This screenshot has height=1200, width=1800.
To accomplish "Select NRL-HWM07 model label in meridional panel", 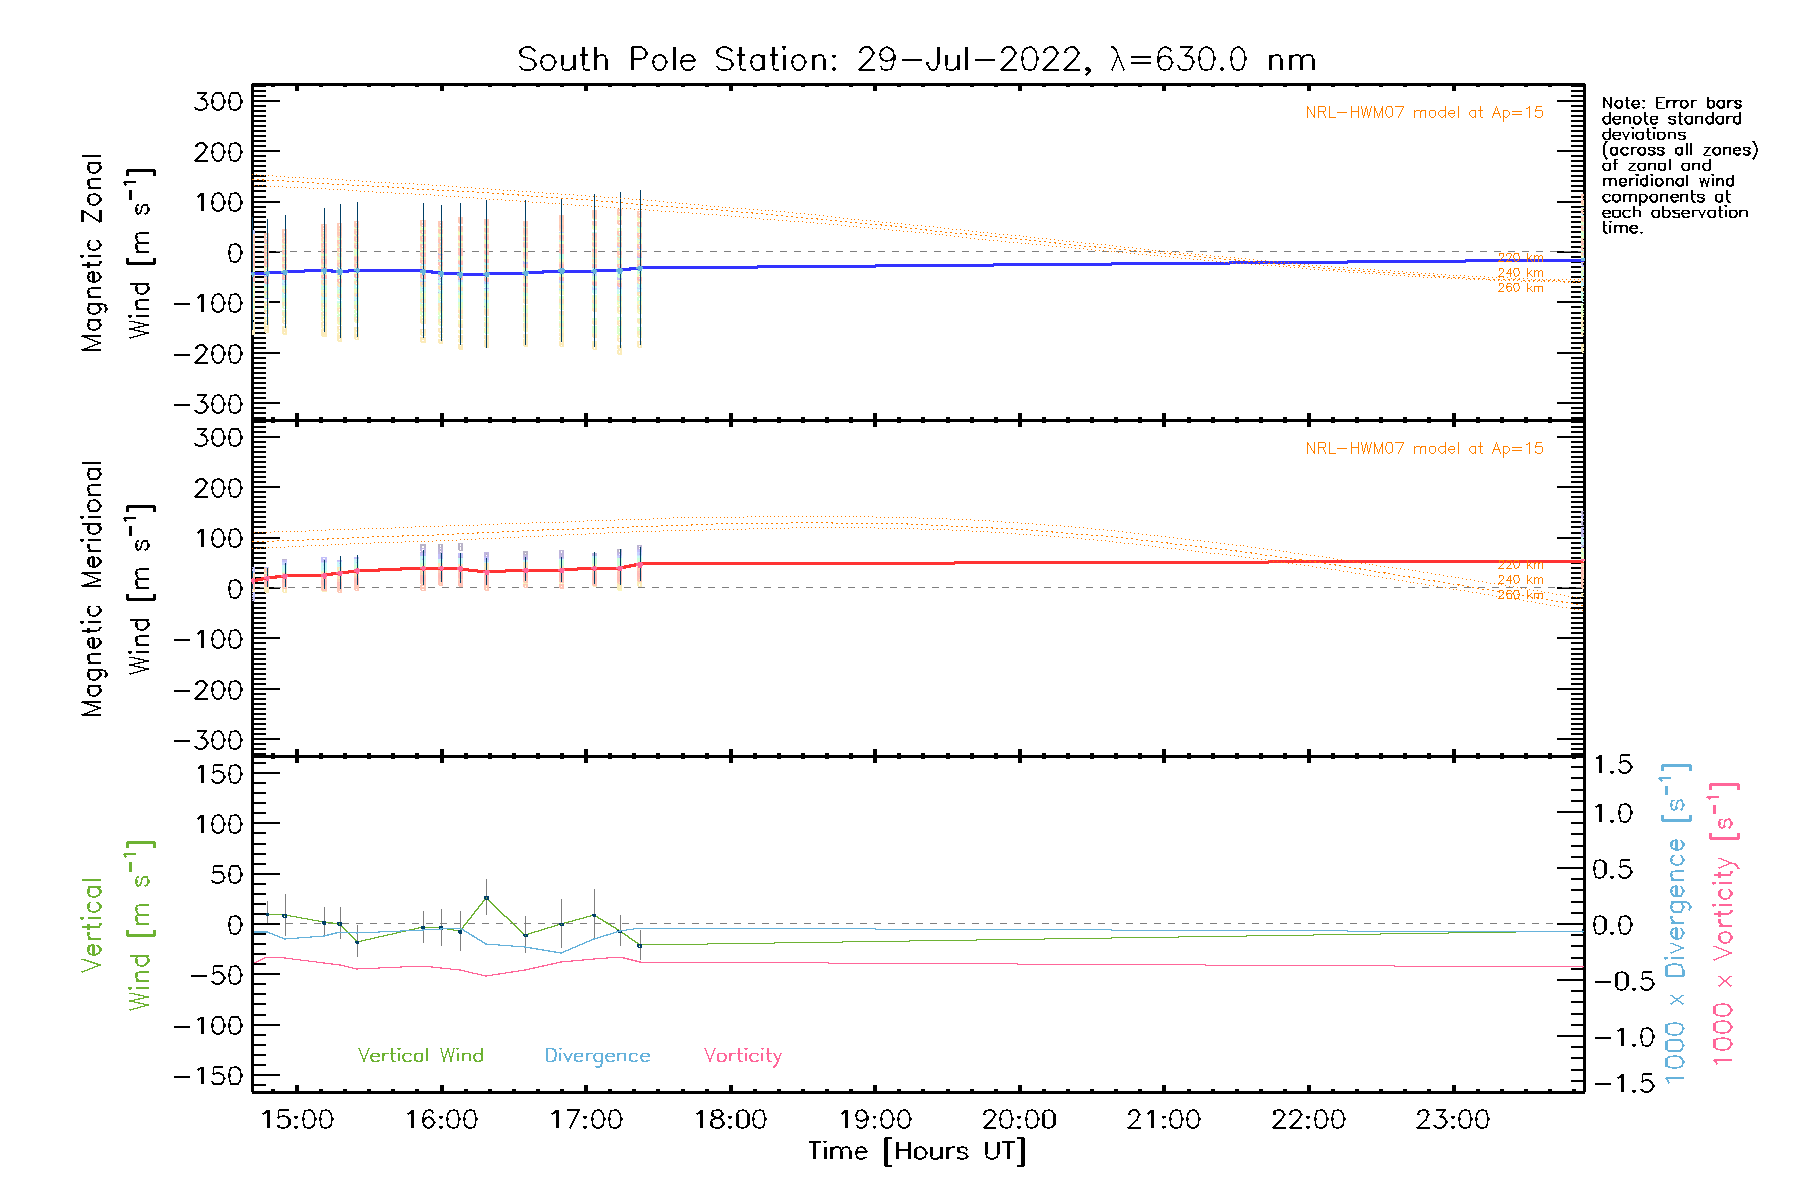I will pyautogui.click(x=1423, y=449).
